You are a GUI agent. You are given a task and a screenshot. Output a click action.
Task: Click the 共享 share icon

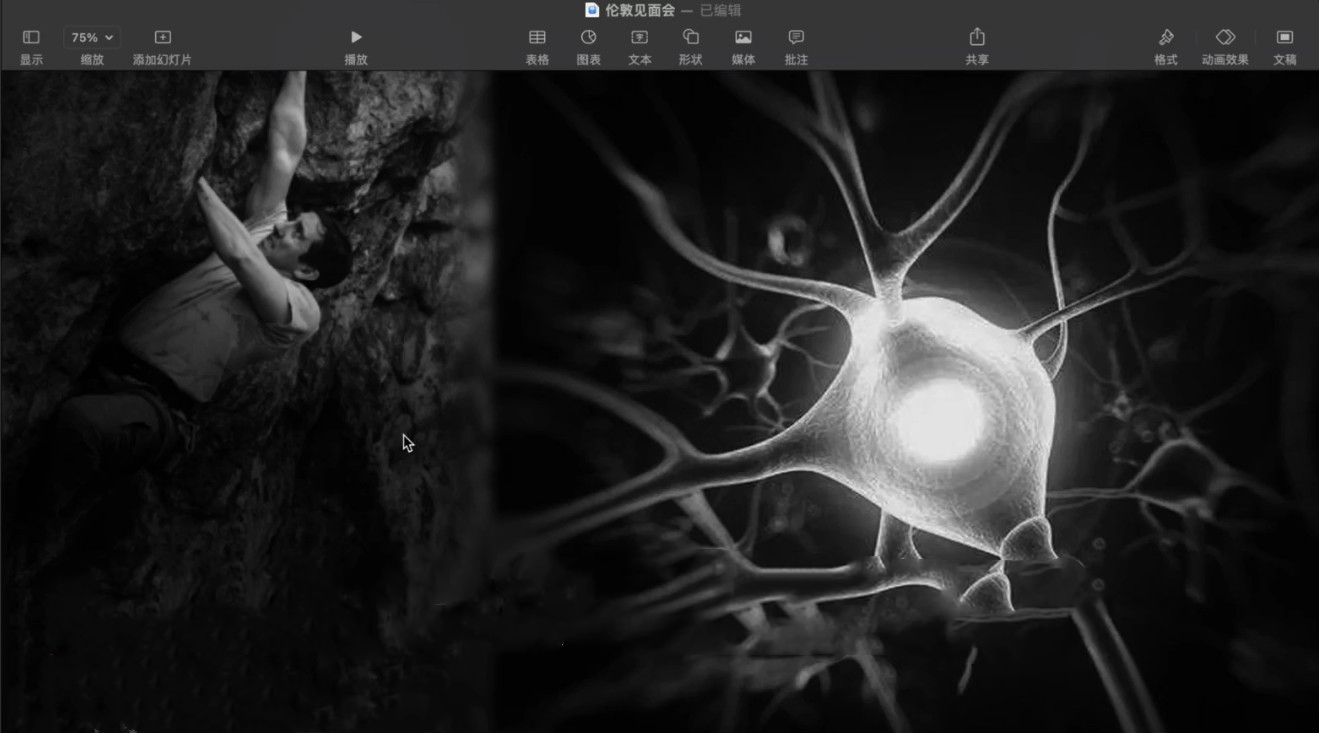pos(977,38)
